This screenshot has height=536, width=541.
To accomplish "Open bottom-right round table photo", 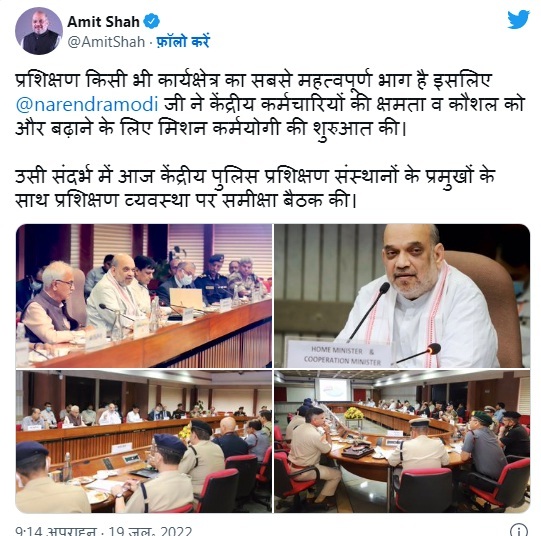I will point(402,441).
